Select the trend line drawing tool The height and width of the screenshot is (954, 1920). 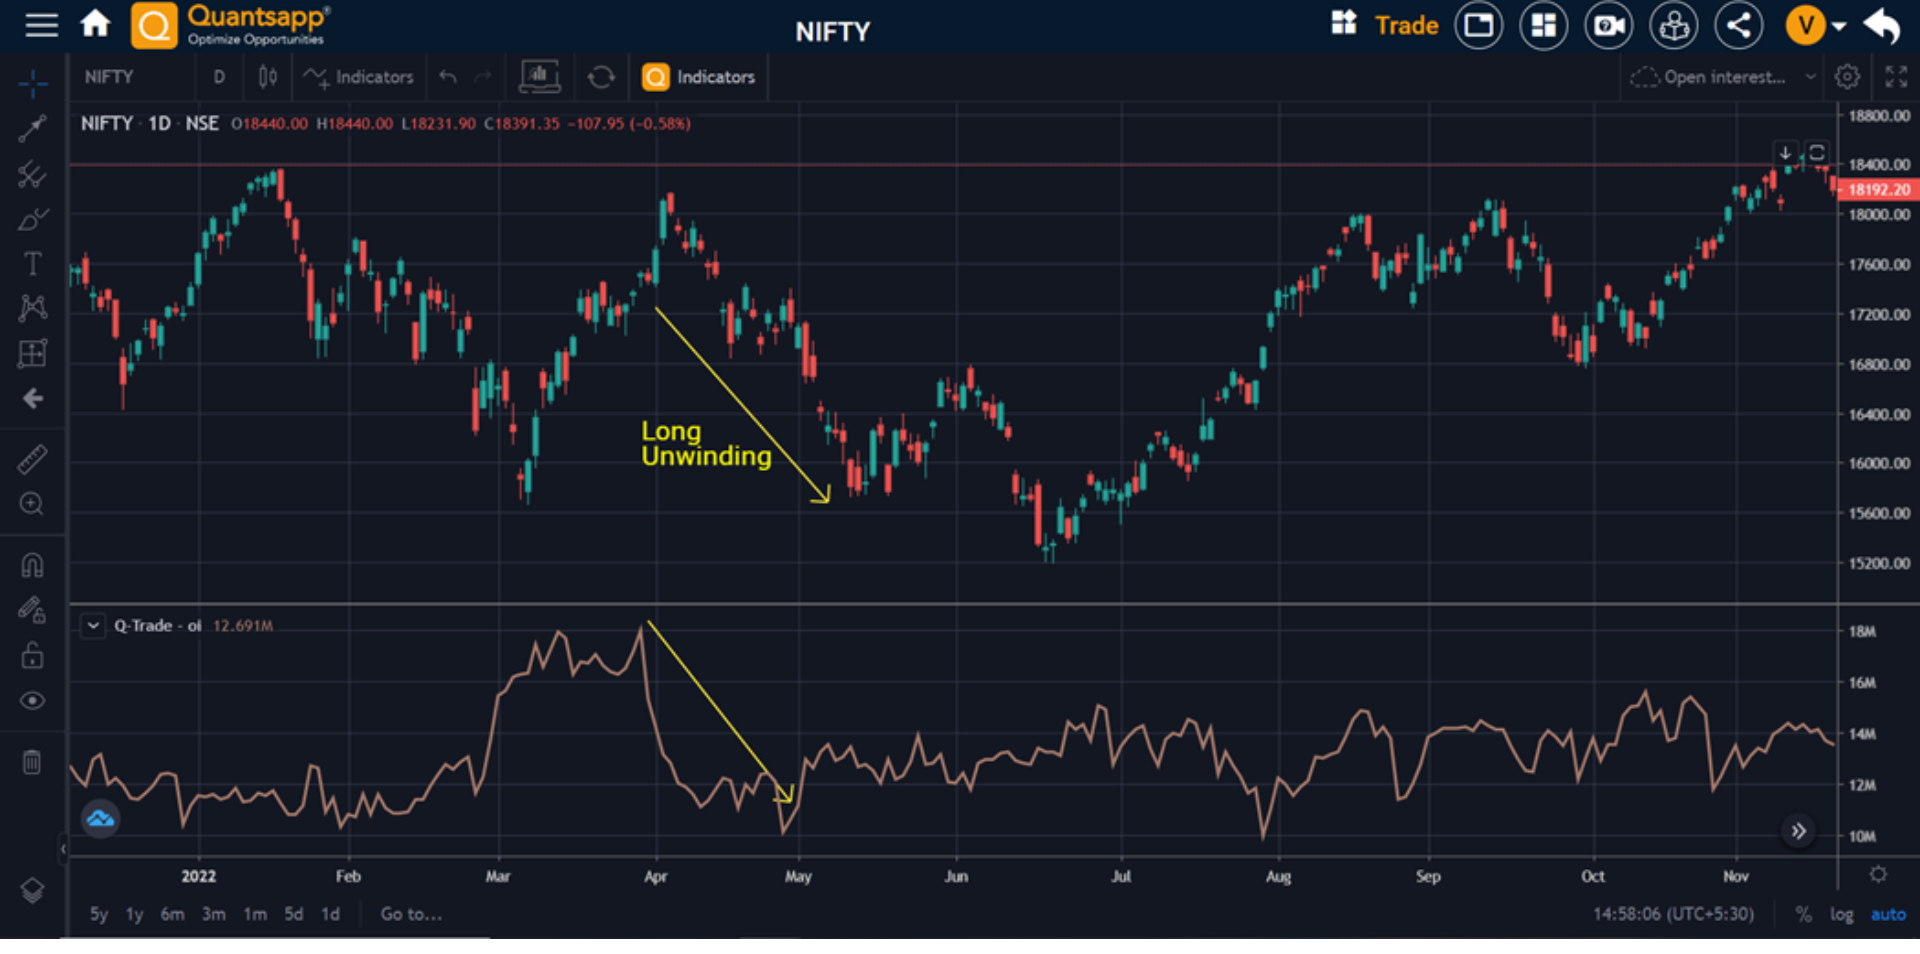tap(32, 128)
